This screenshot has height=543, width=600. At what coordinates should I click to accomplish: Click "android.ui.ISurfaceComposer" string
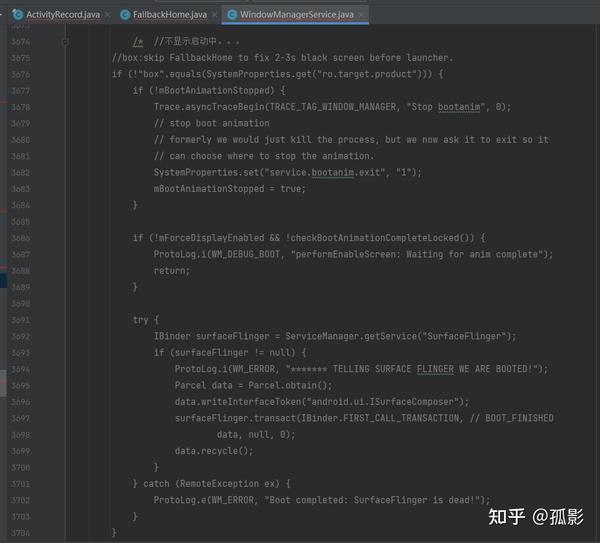(383, 402)
